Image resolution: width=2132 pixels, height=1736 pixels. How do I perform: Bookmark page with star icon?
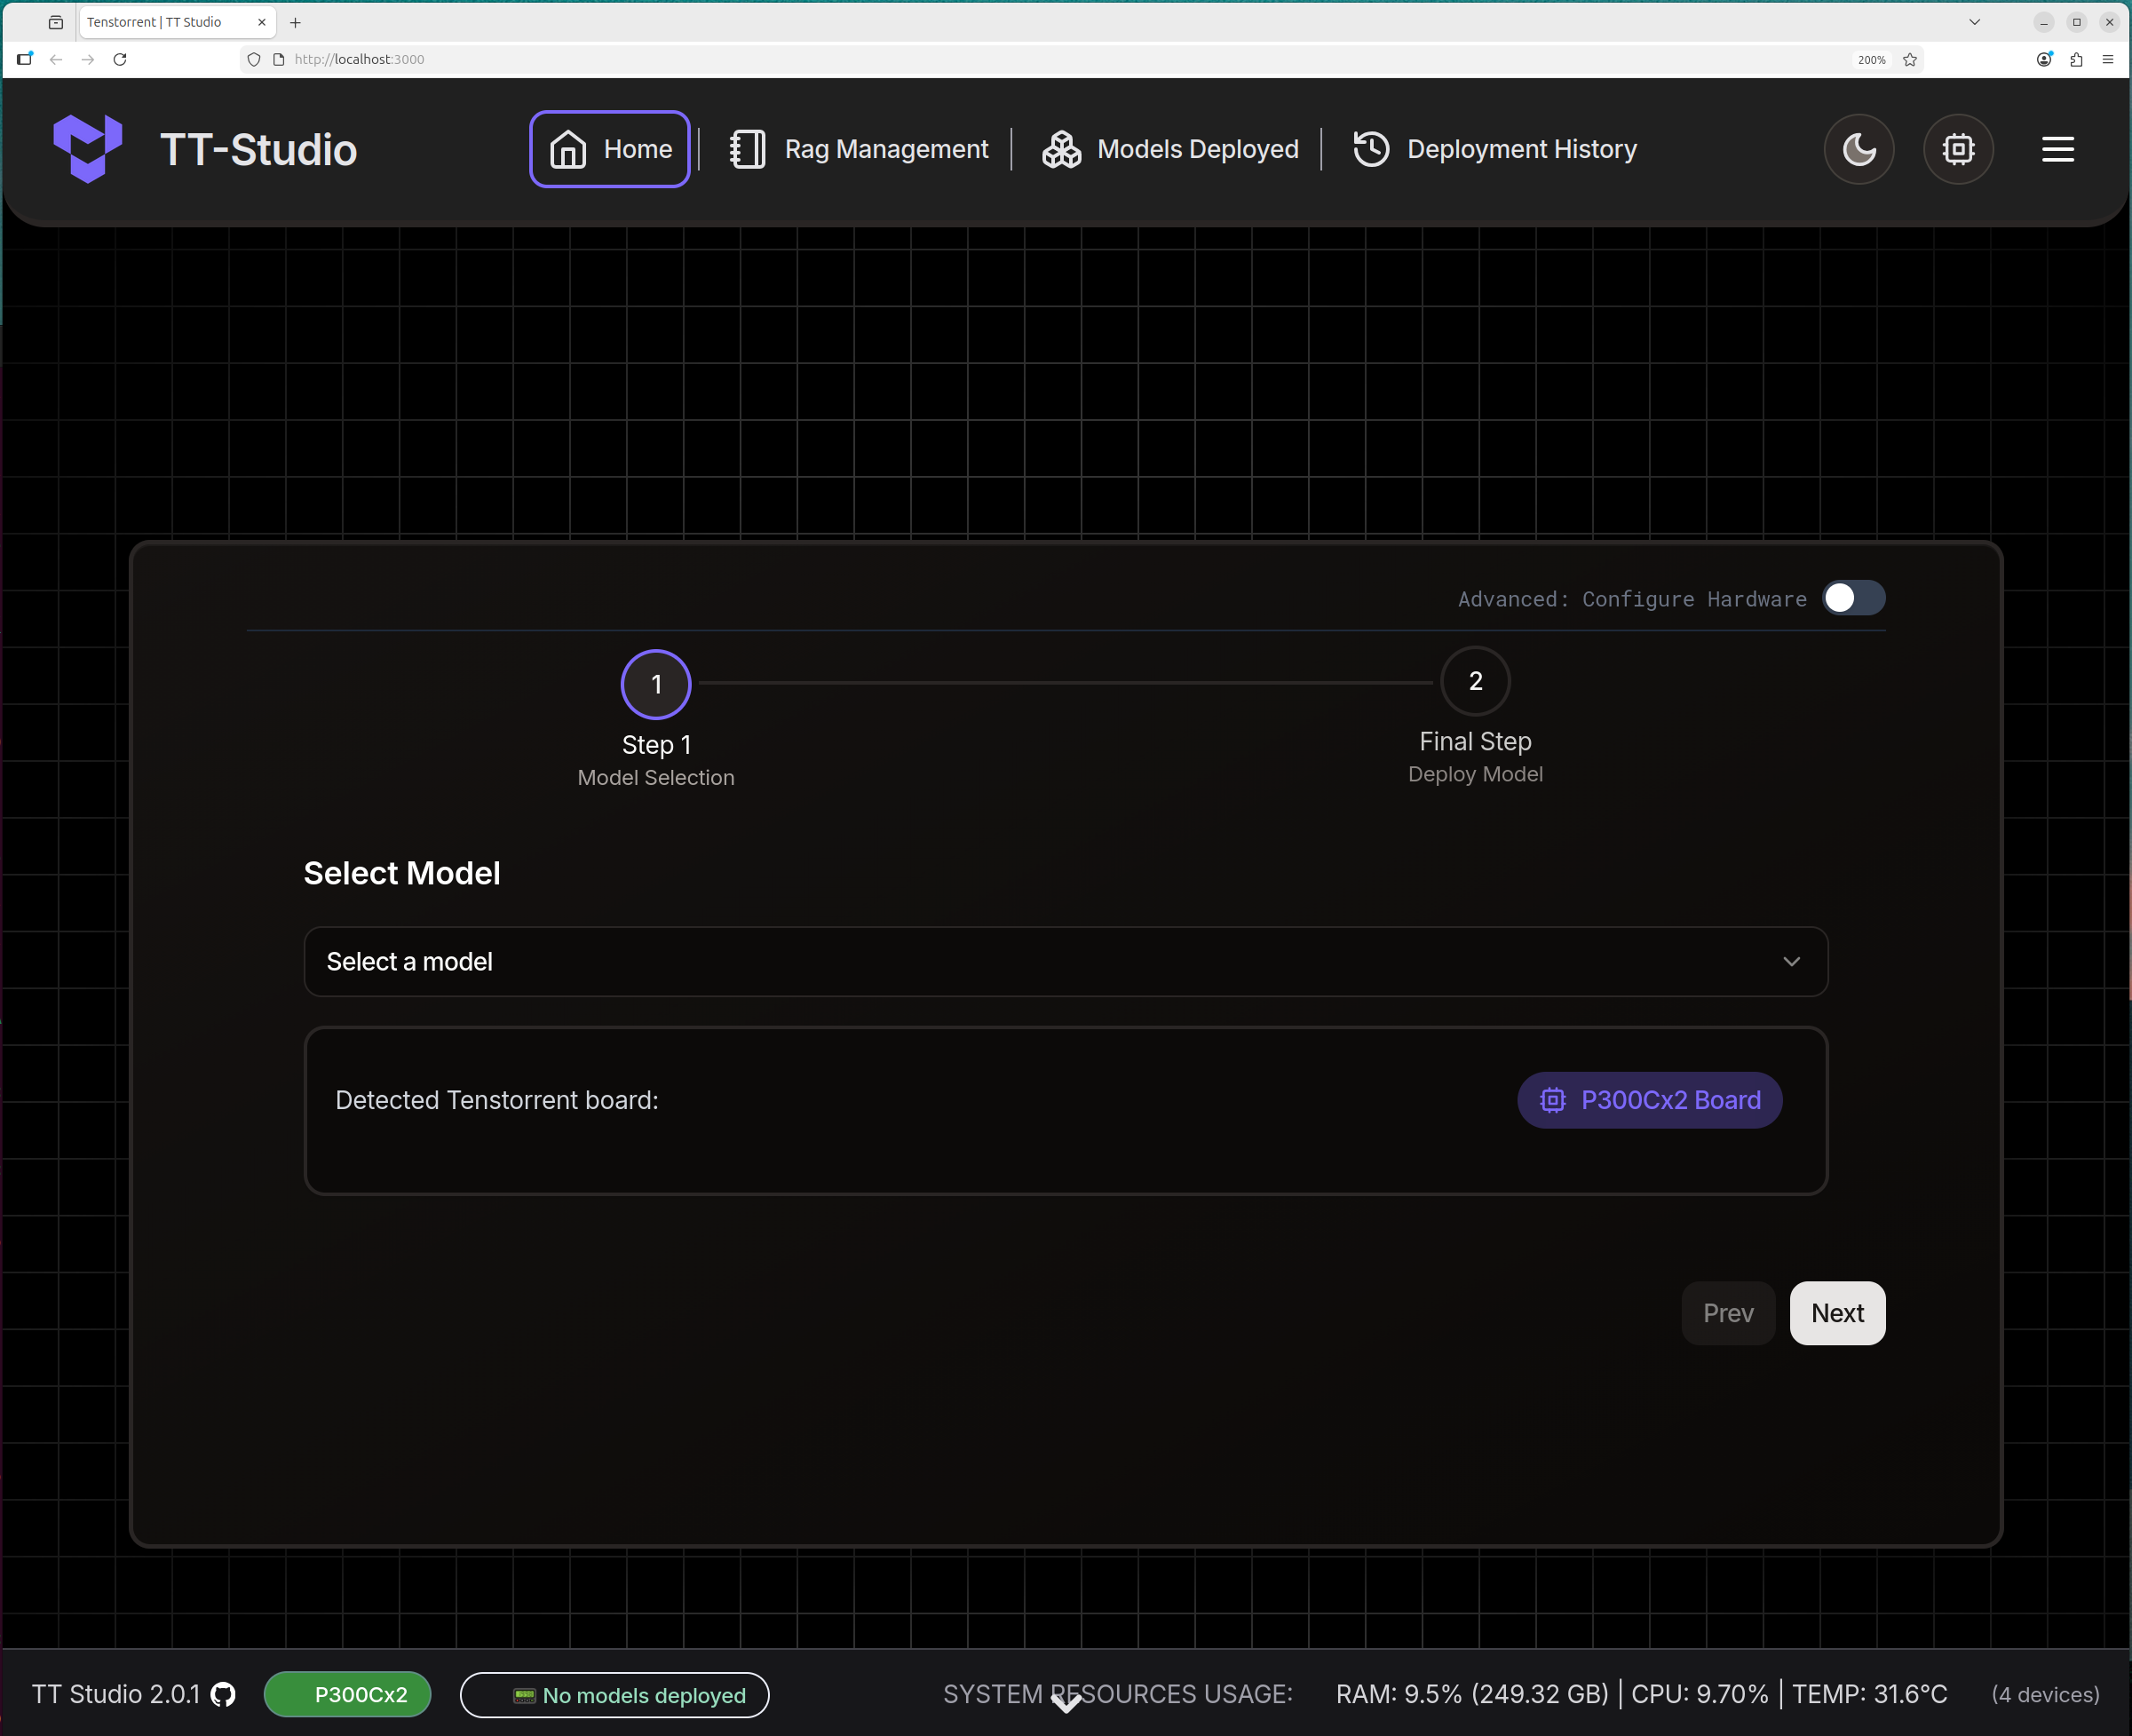(1910, 59)
